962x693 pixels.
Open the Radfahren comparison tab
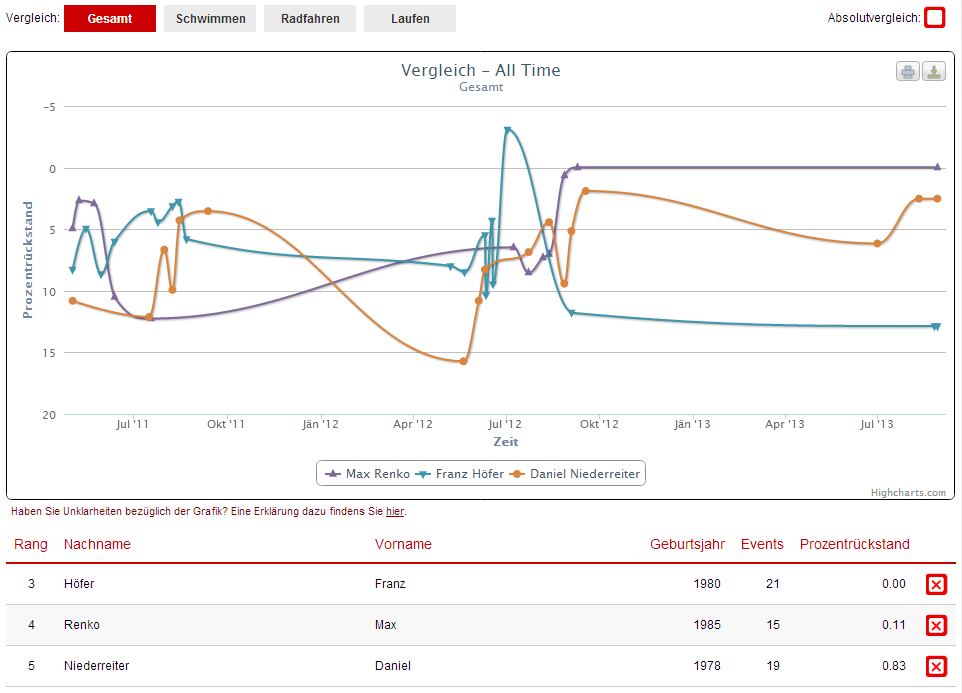310,19
